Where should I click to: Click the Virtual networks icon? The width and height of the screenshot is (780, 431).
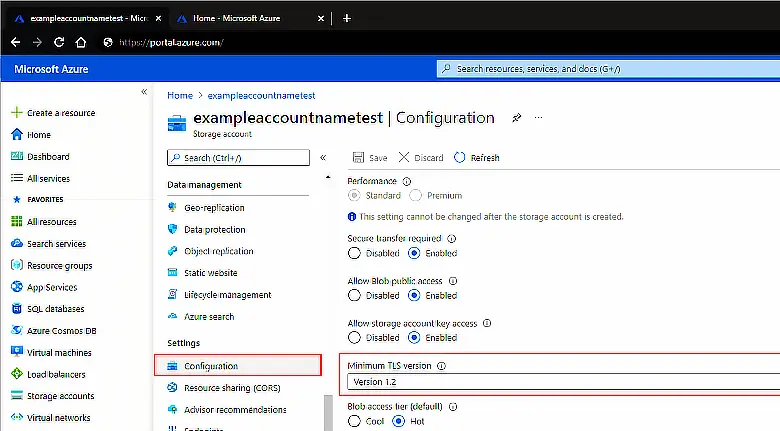[x=17, y=417]
